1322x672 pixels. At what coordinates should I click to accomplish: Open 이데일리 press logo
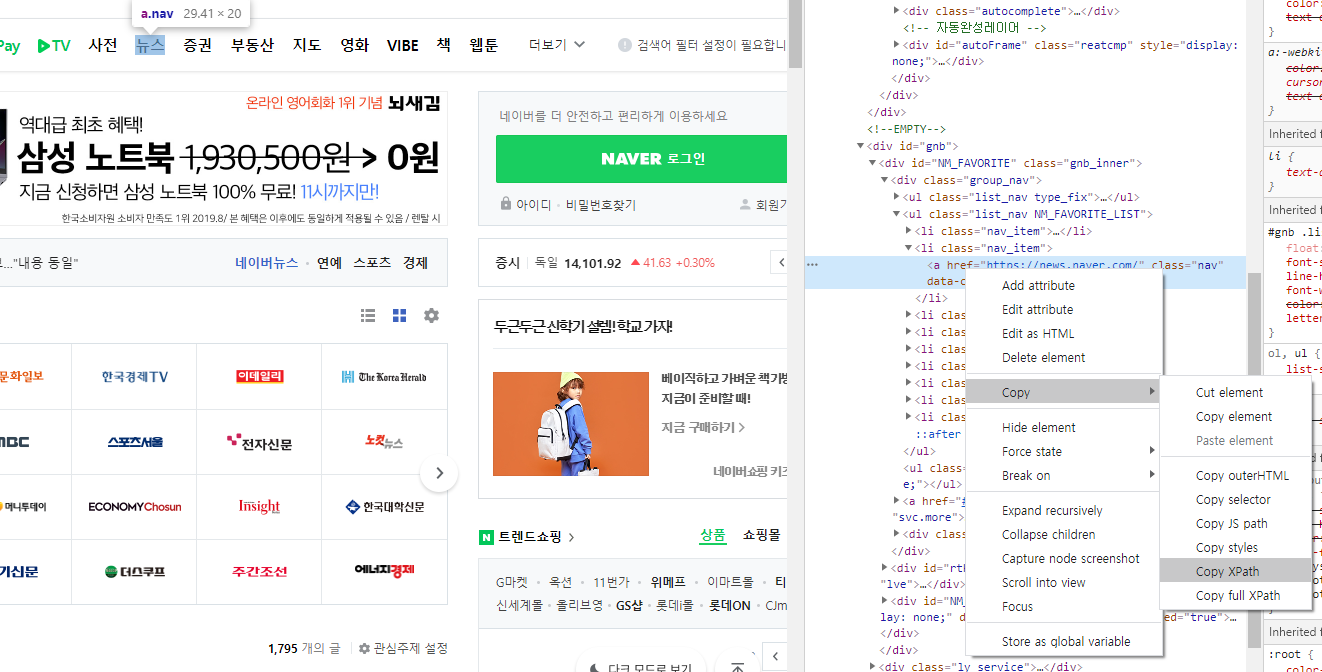coord(260,376)
